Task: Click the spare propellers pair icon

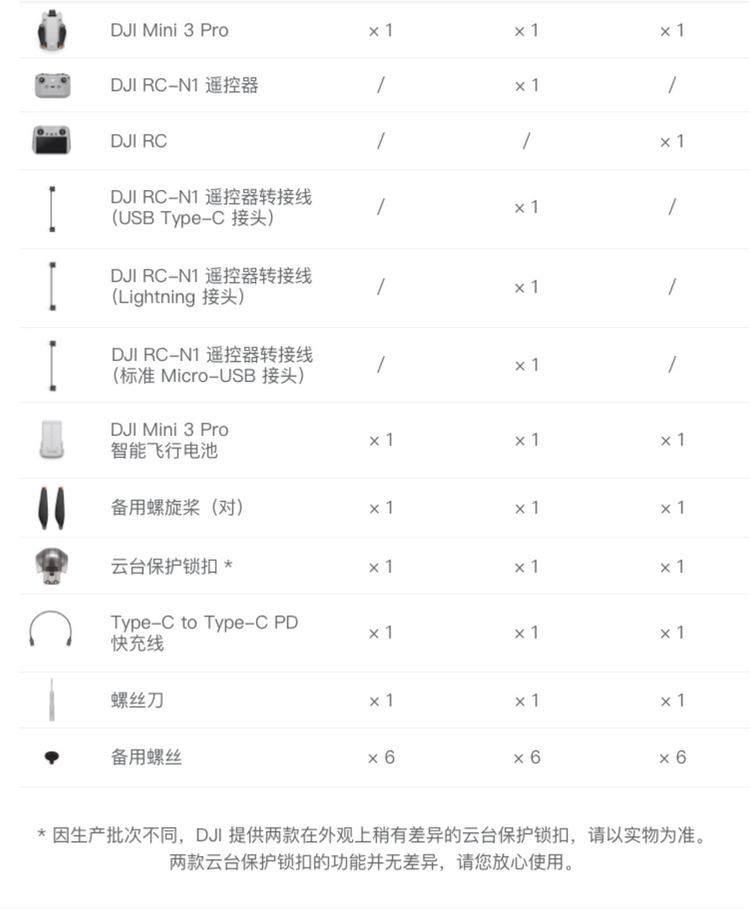Action: click(52, 508)
